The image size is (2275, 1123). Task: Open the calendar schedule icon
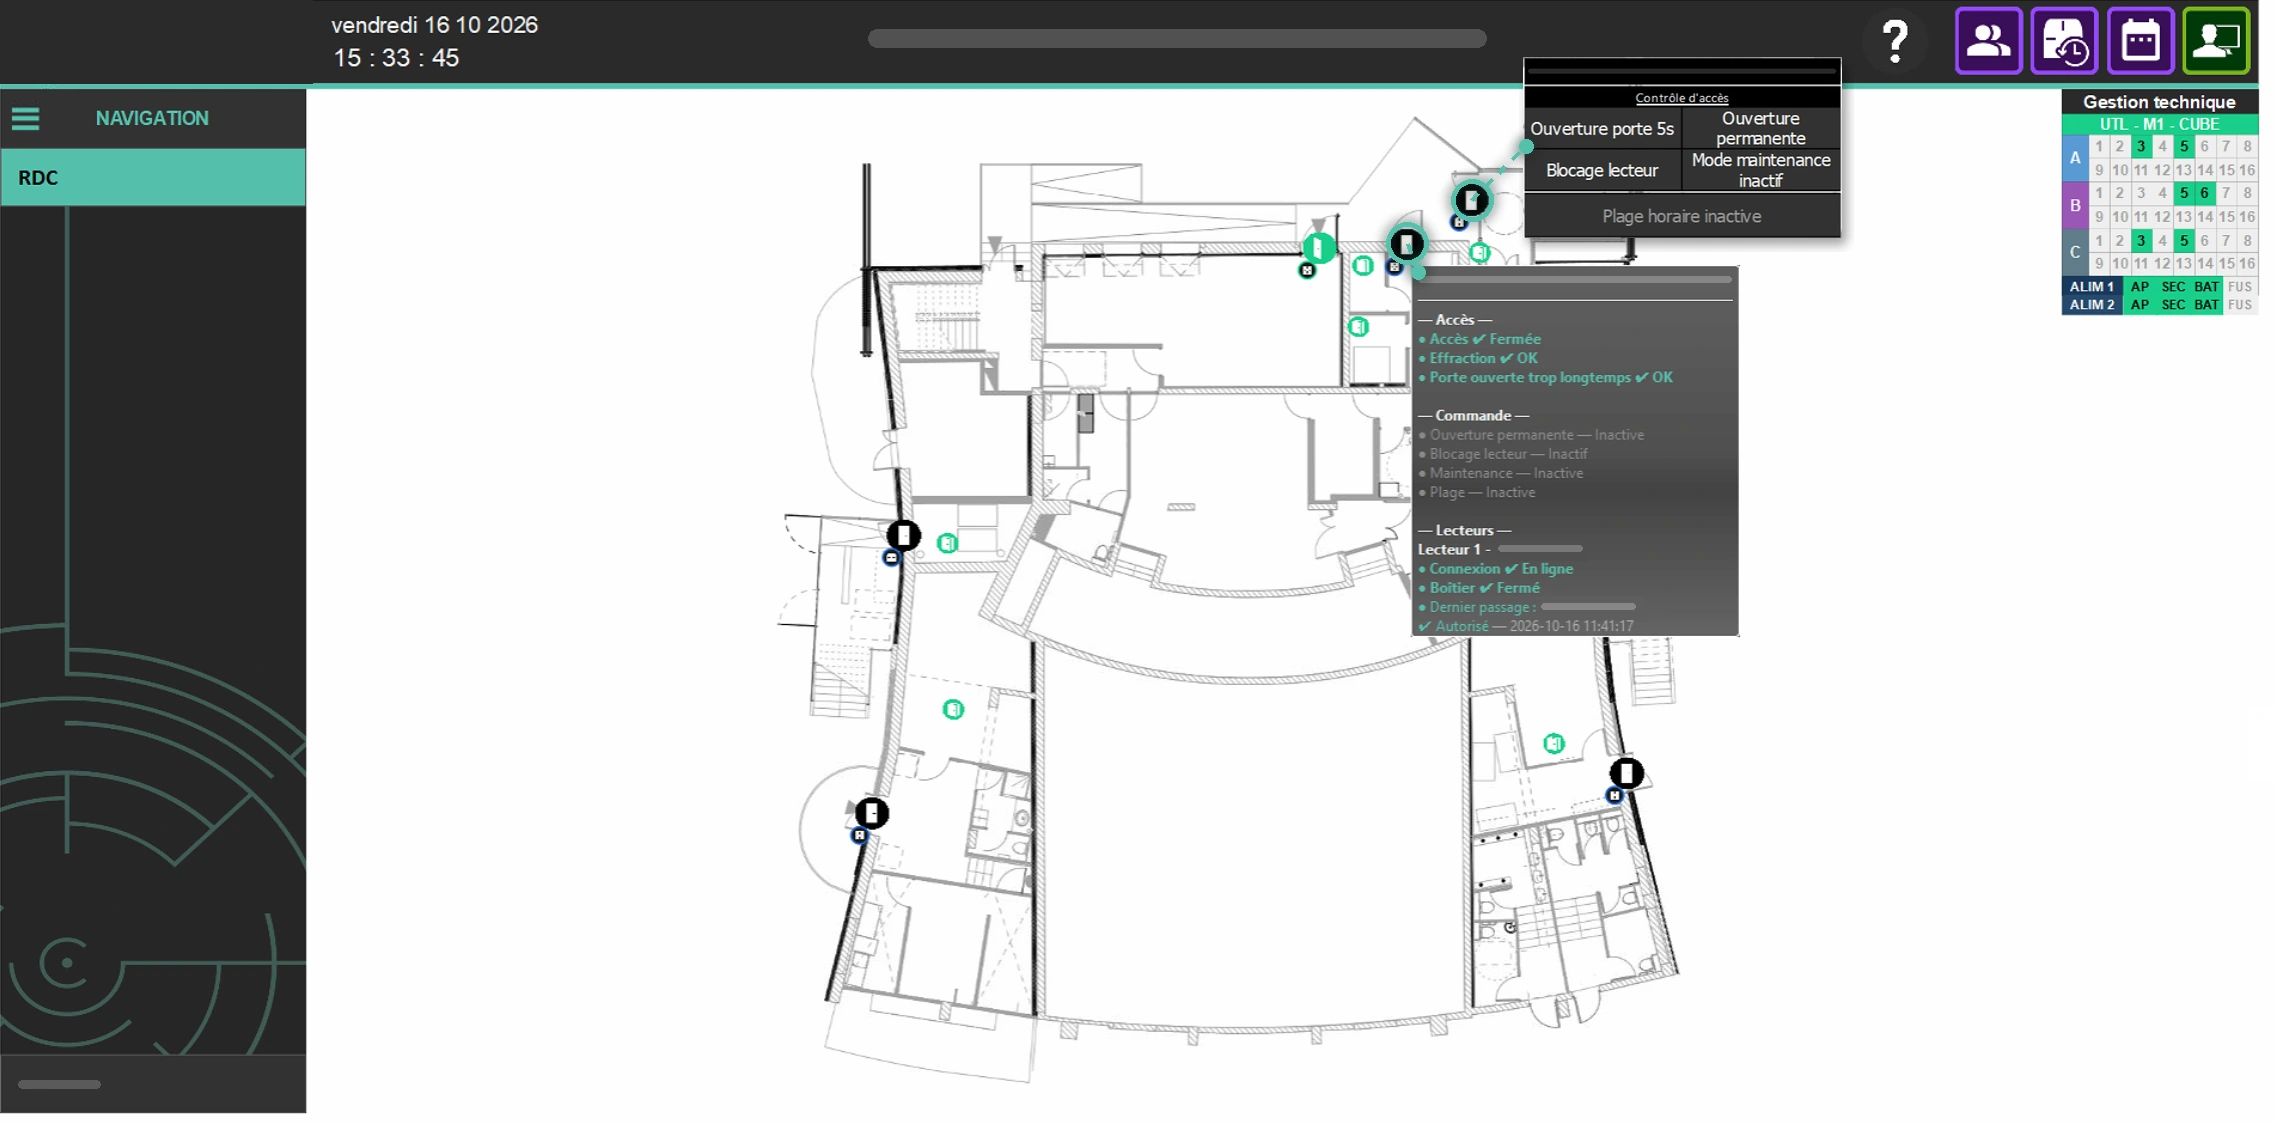(2140, 41)
